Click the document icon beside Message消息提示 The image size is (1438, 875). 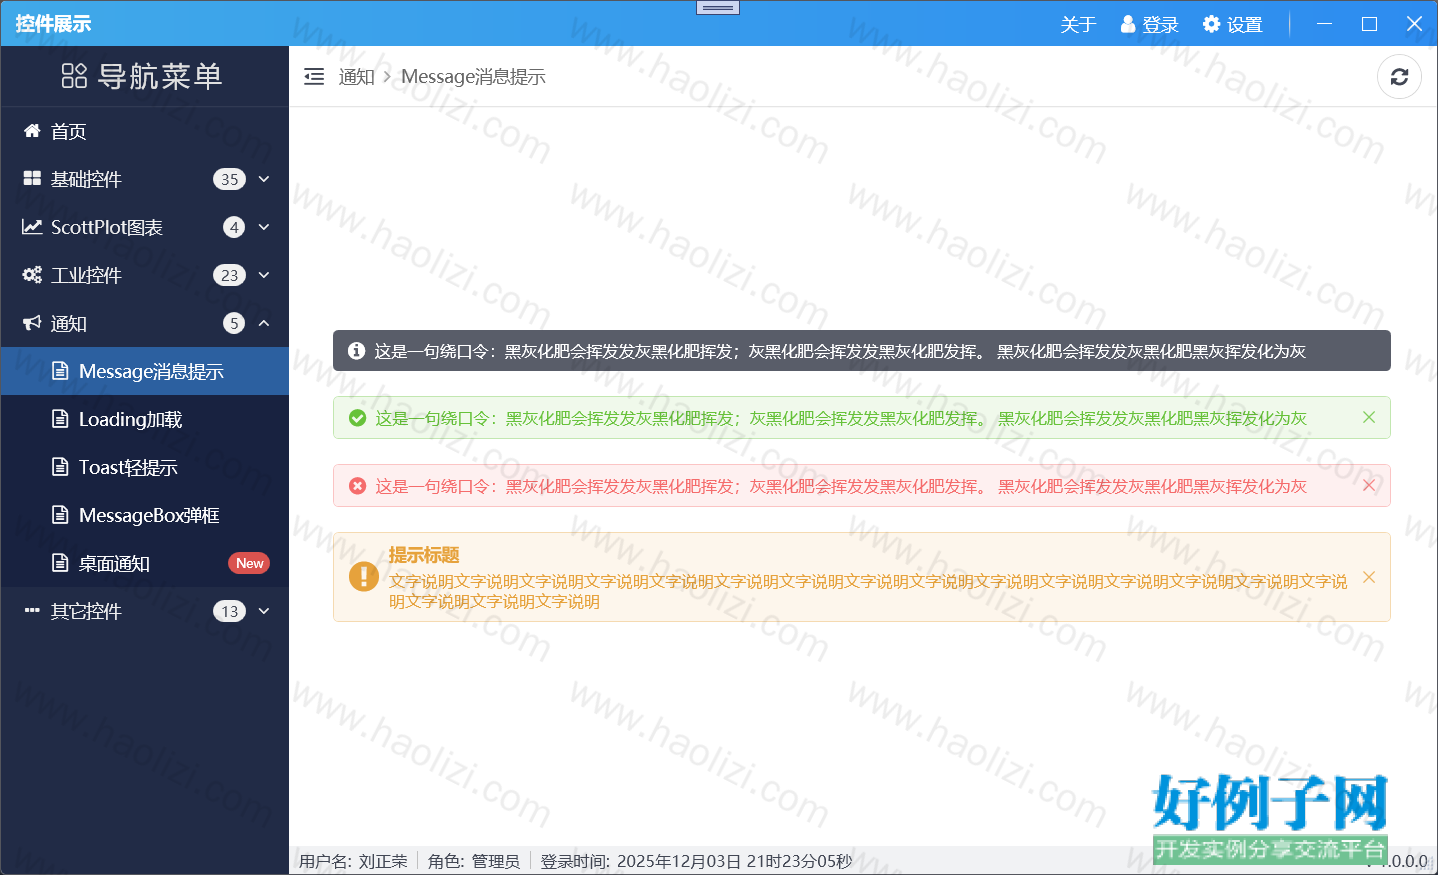point(60,371)
